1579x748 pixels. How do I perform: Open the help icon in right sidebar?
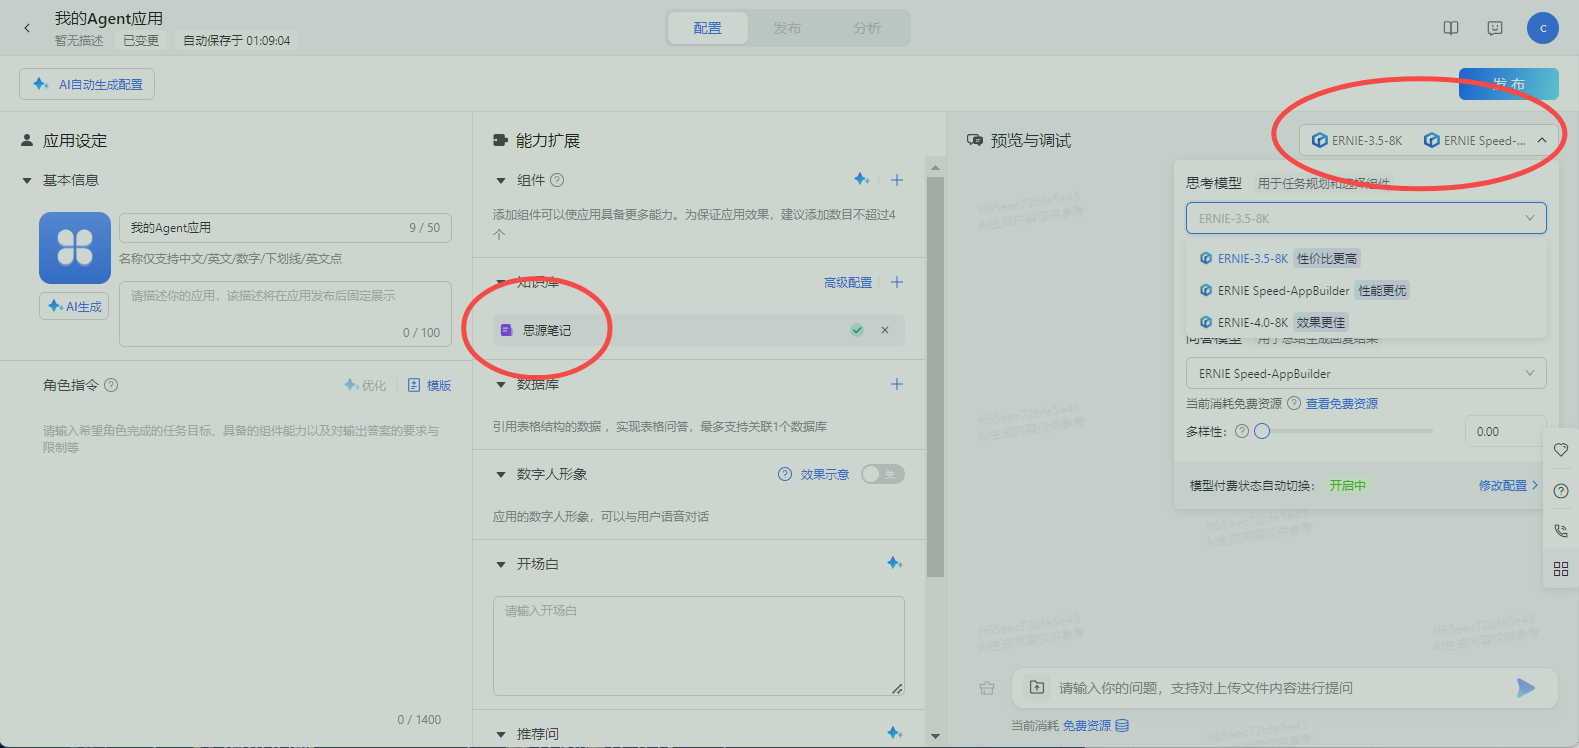click(x=1561, y=491)
